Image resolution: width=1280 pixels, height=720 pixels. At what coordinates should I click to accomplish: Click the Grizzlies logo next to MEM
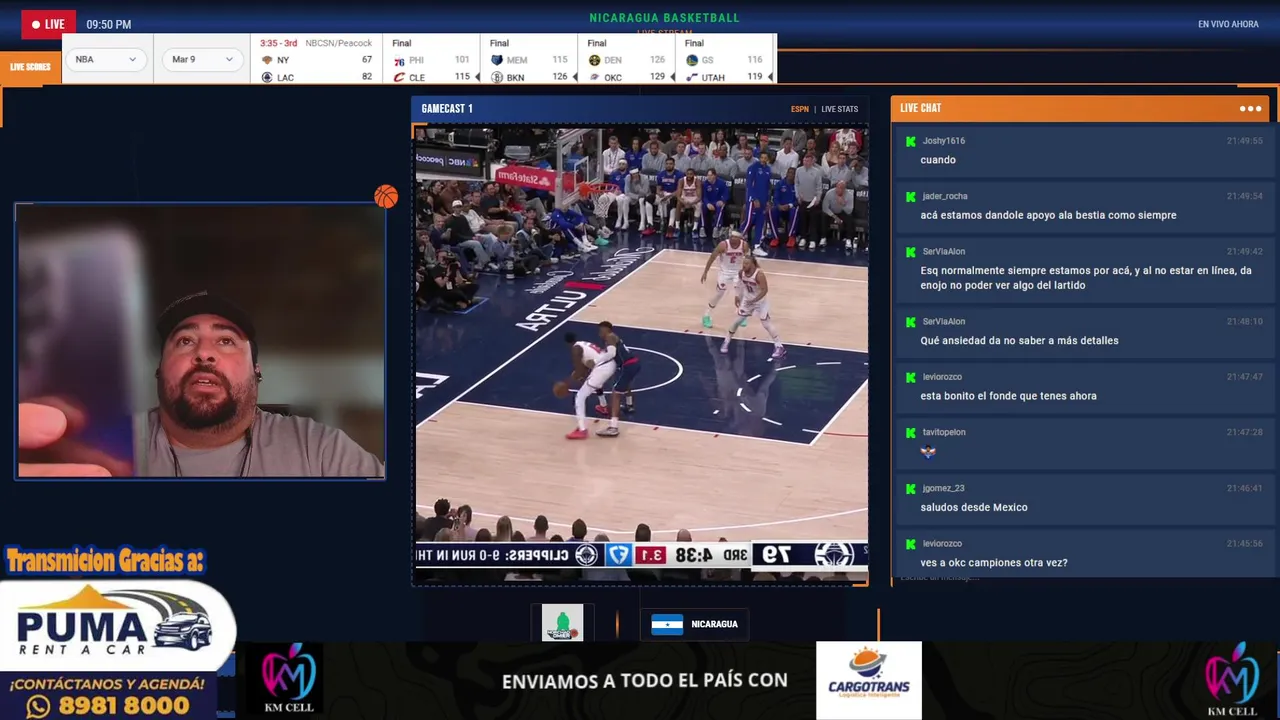pos(497,60)
